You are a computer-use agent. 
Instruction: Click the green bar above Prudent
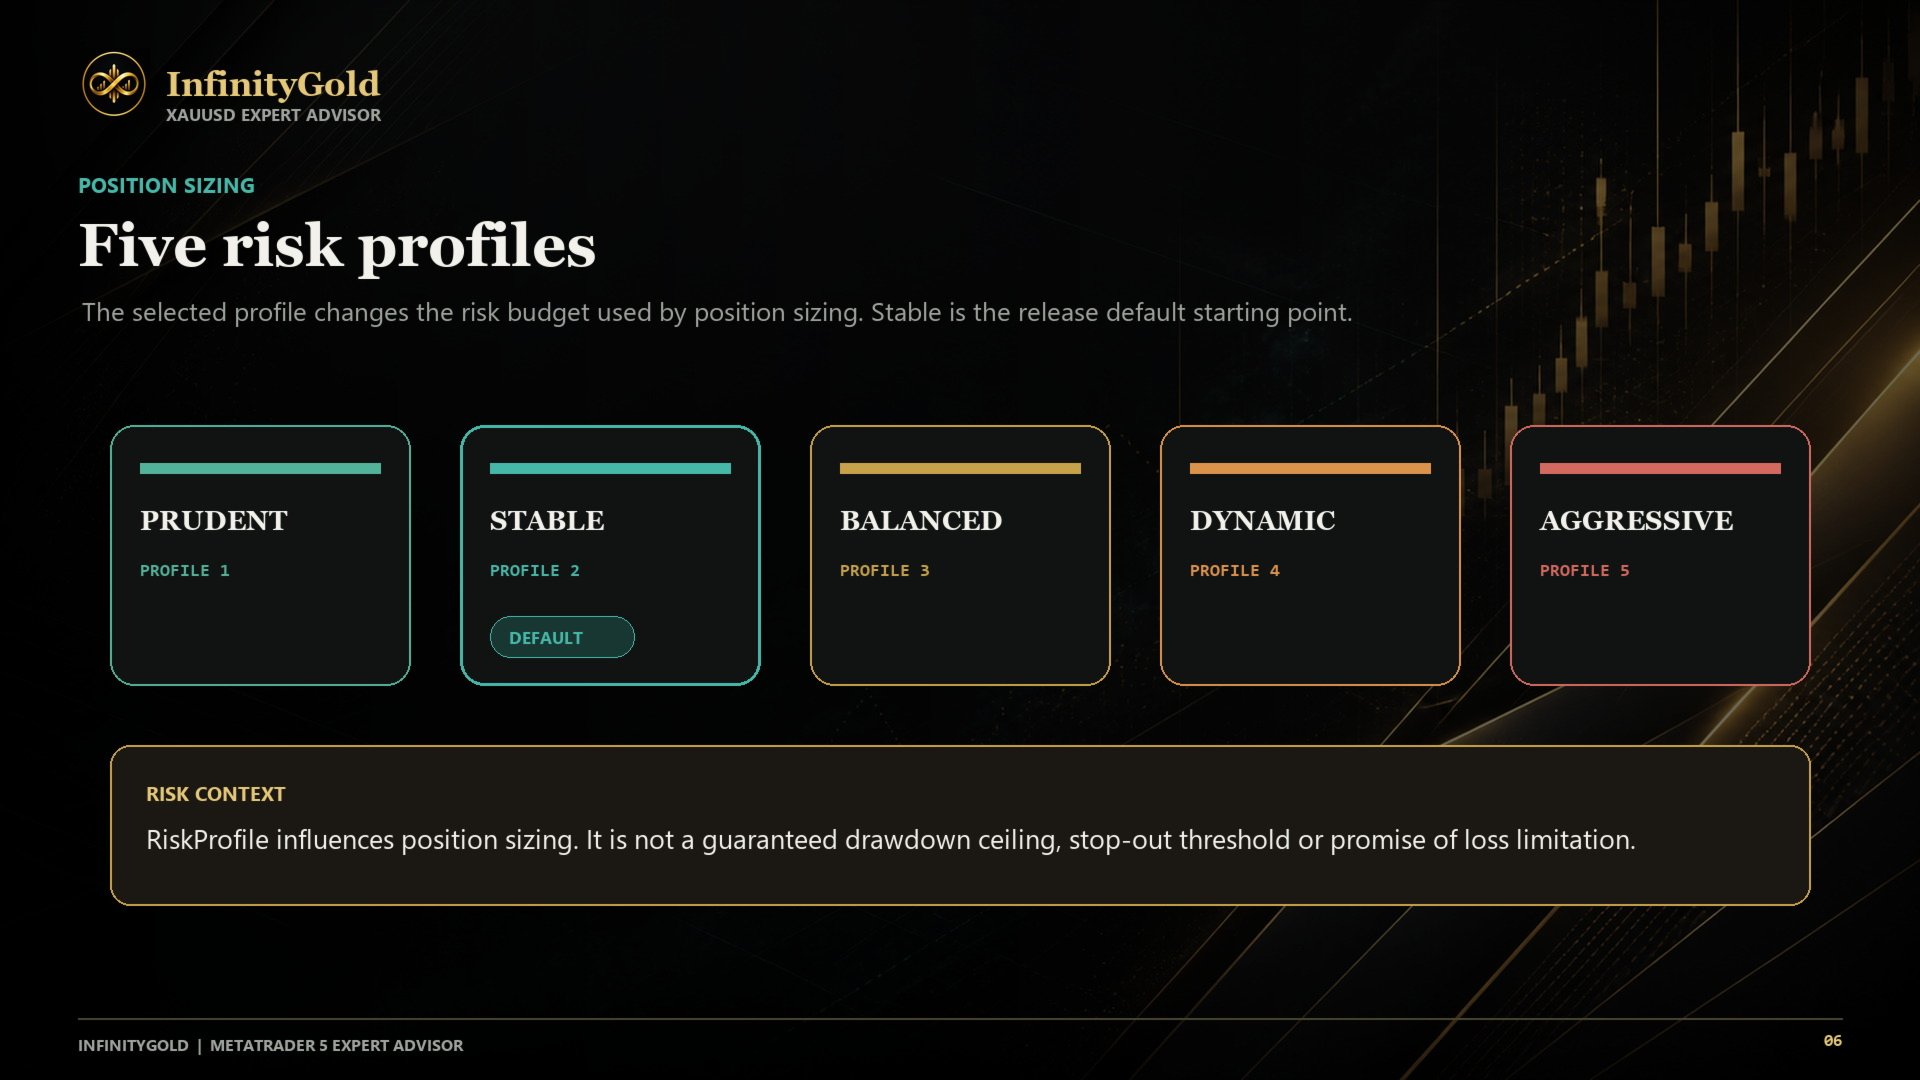[x=260, y=468]
